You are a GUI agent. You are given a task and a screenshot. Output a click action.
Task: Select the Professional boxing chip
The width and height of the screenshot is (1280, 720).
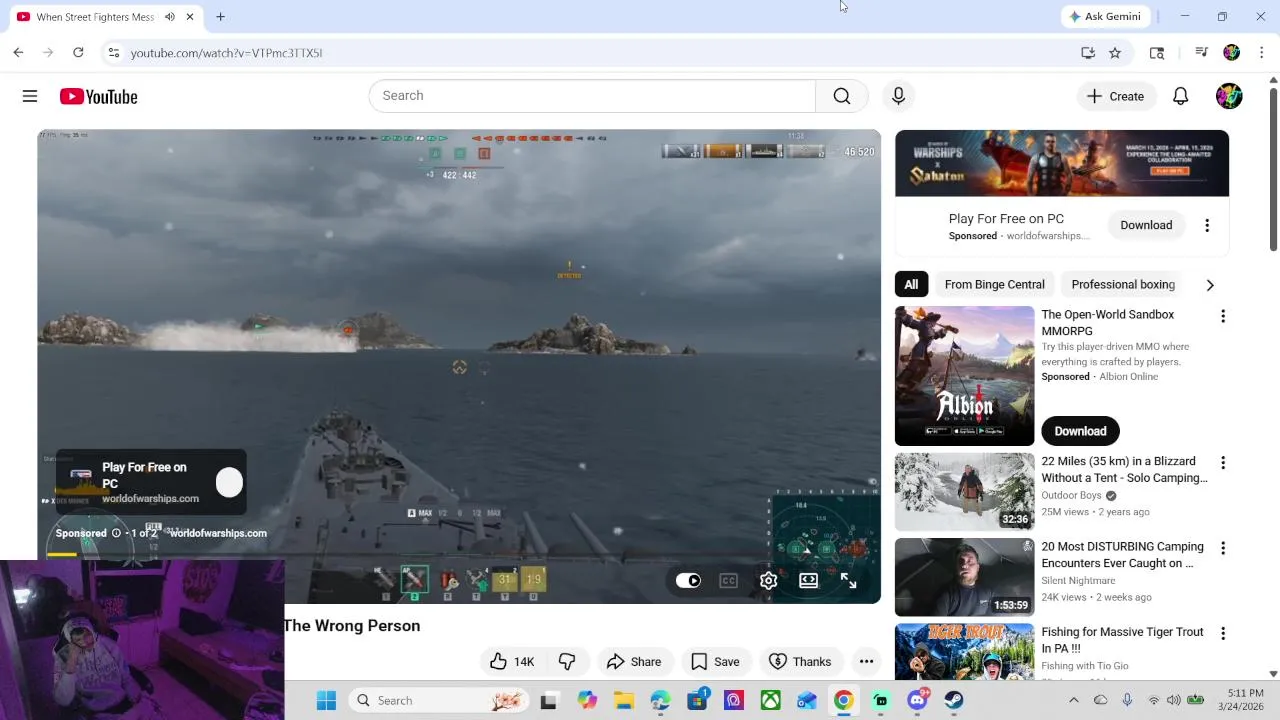tap(1123, 284)
